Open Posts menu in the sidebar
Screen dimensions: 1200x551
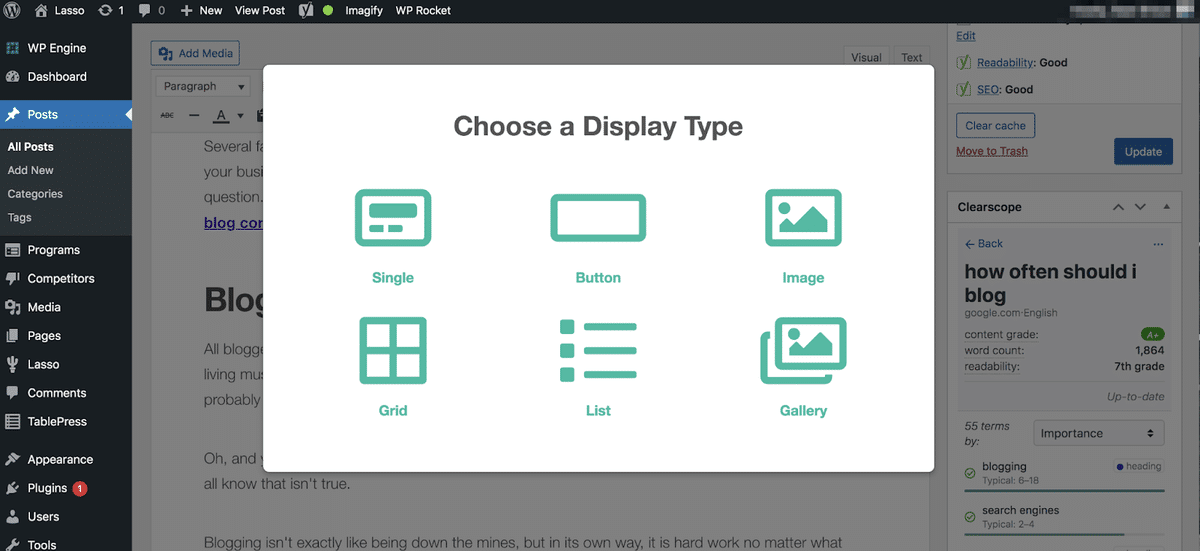click(x=66, y=115)
